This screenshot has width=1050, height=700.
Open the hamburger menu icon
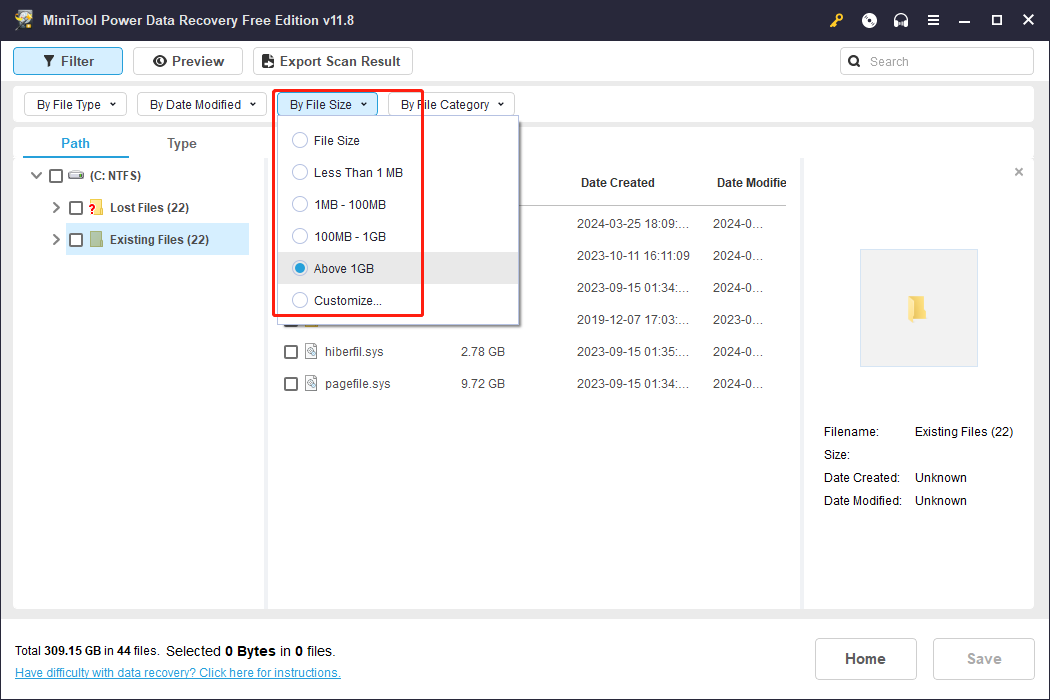pyautogui.click(x=933, y=20)
